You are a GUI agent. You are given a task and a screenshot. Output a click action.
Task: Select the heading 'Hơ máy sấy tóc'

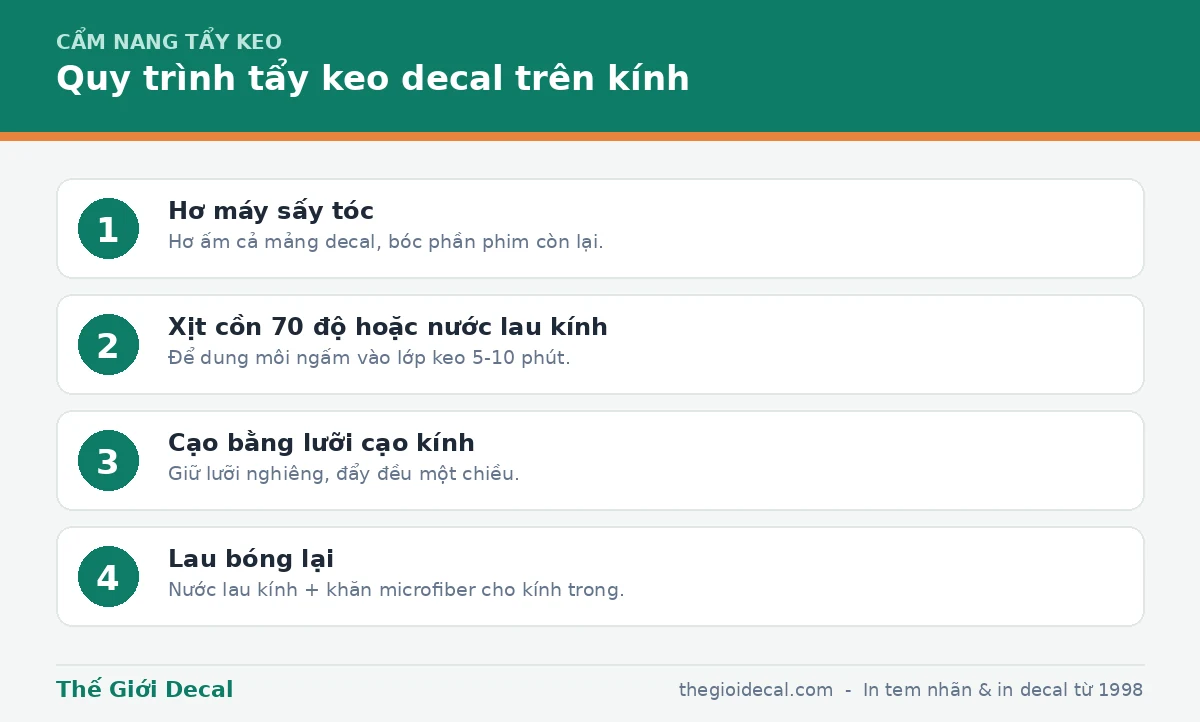click(271, 211)
